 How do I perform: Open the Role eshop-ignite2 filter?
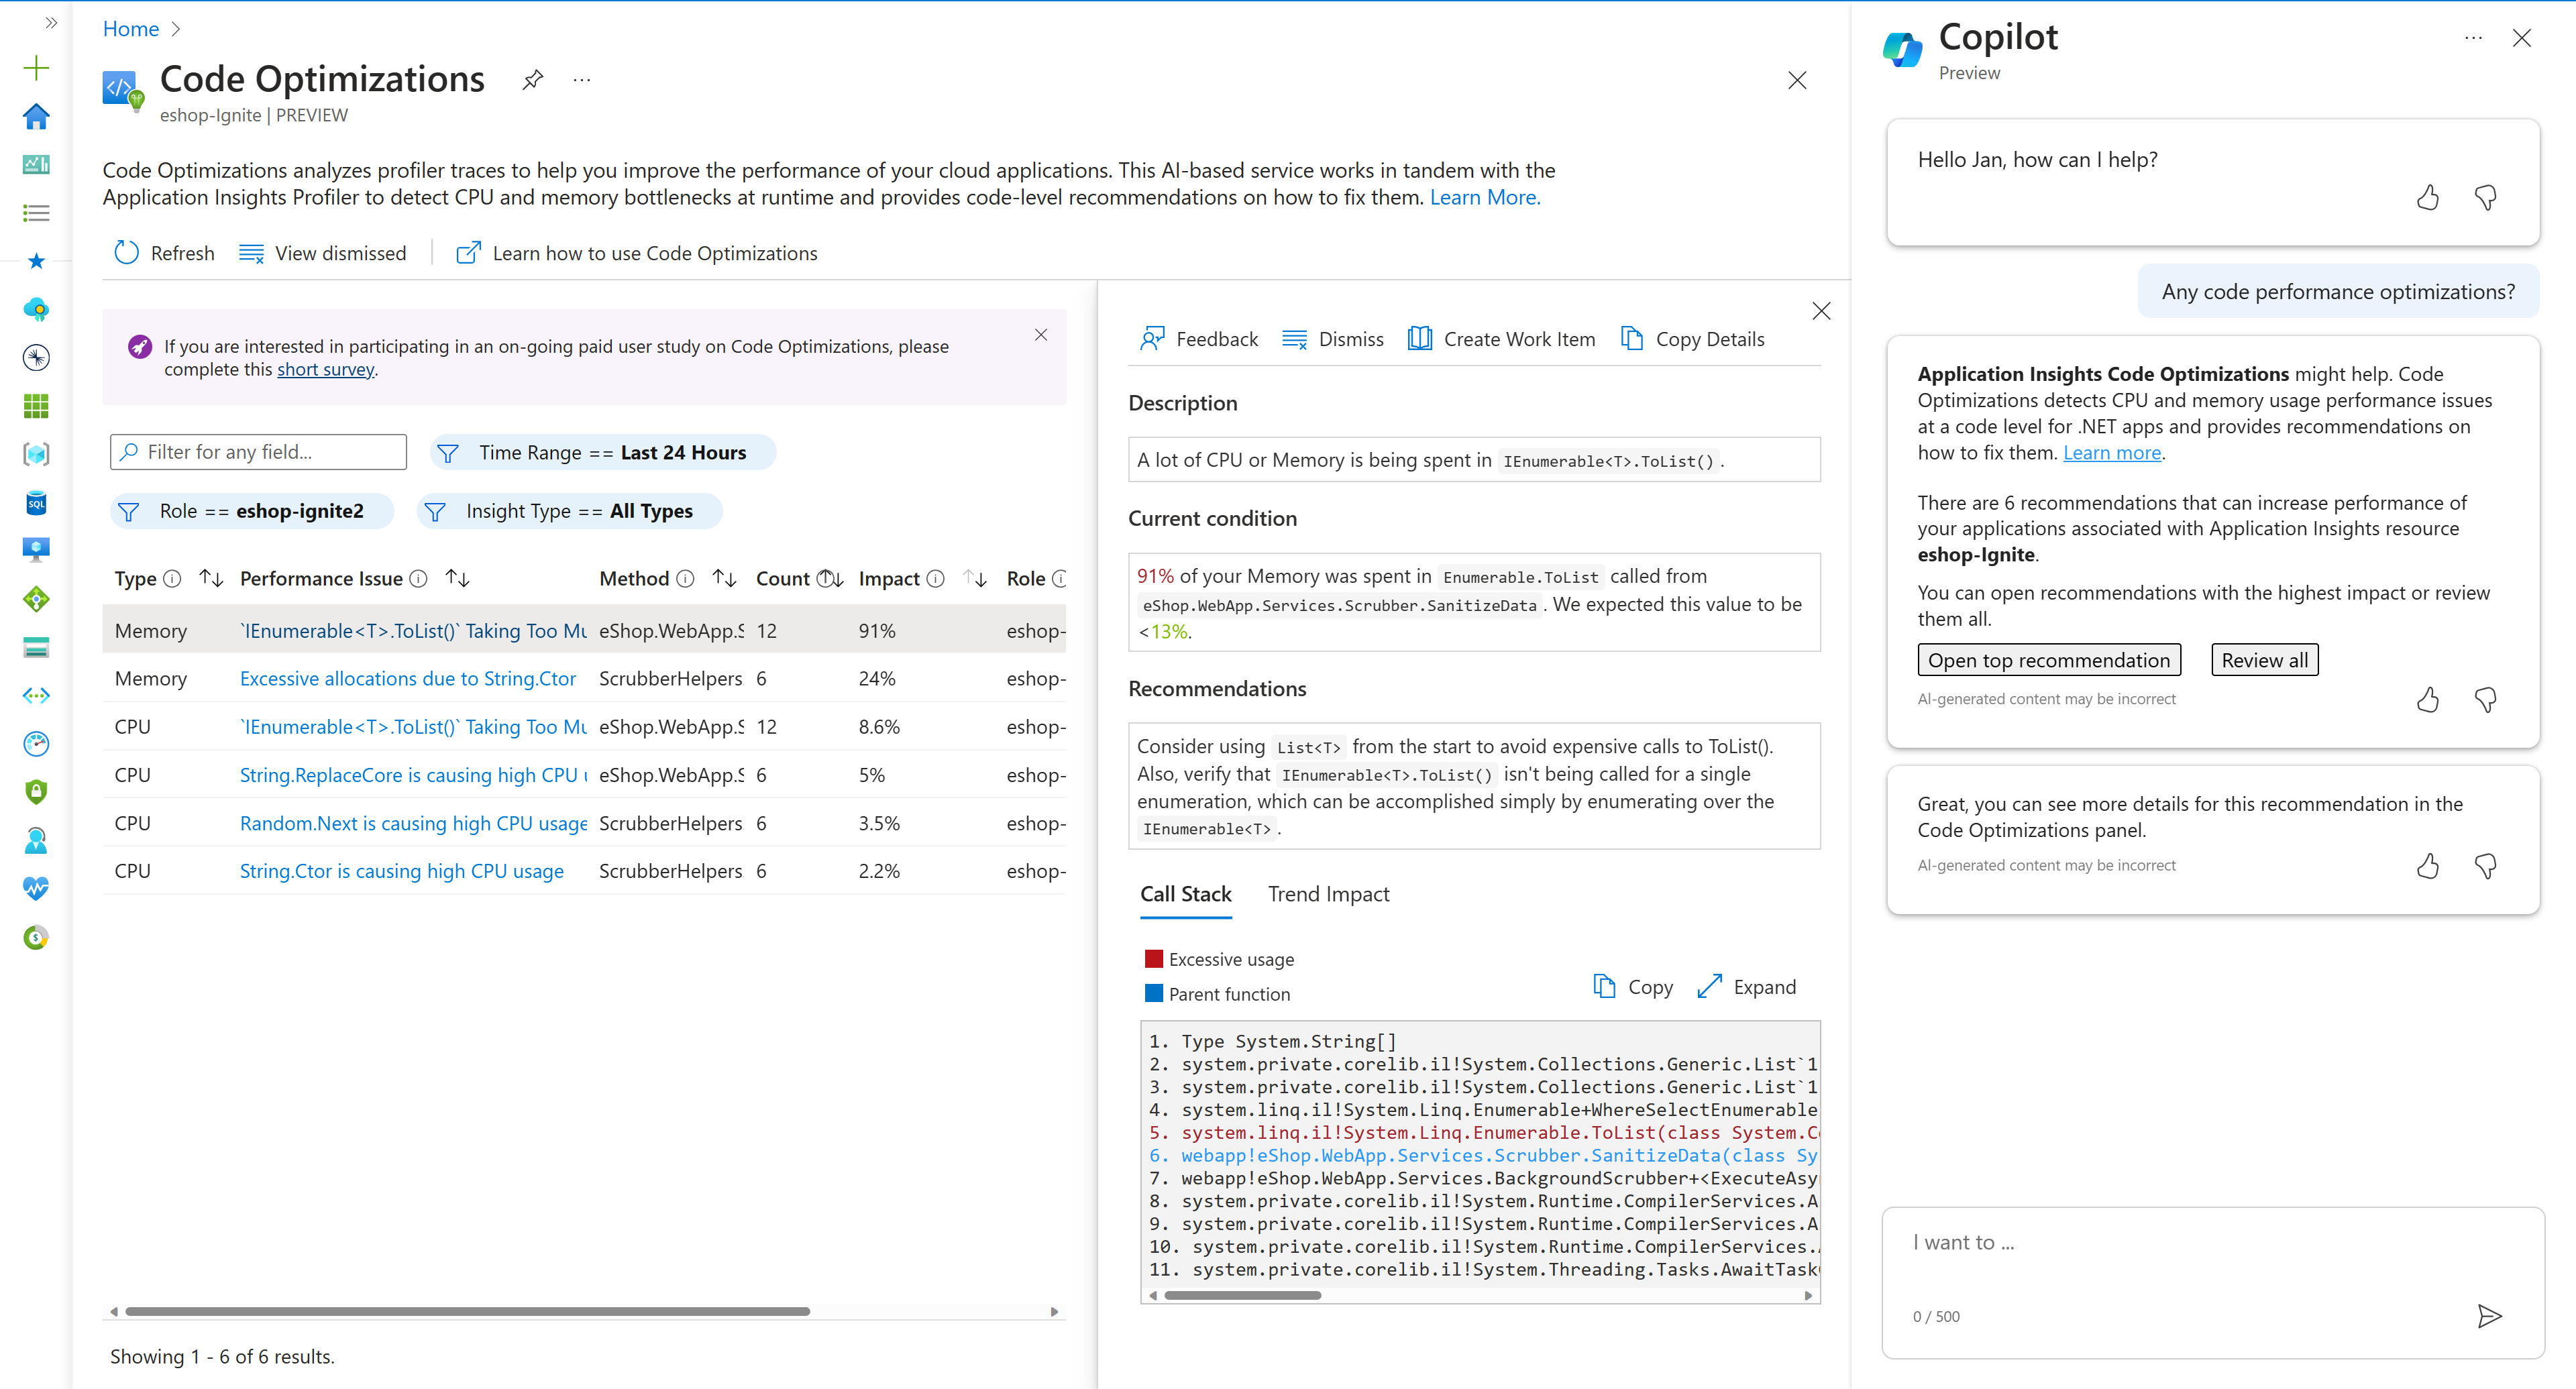pos(251,510)
